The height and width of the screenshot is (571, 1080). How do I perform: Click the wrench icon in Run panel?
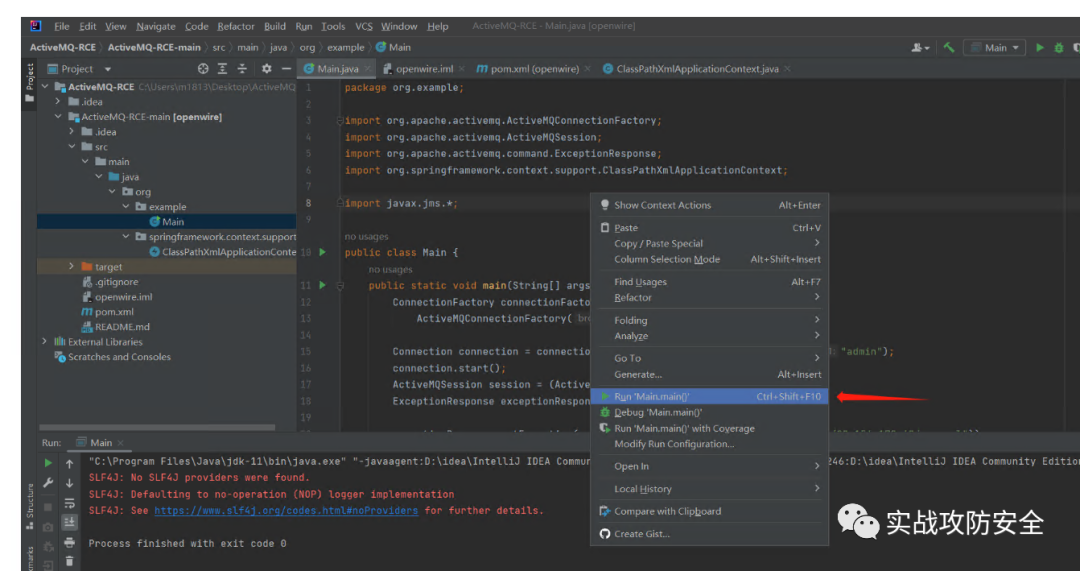[x=48, y=483]
